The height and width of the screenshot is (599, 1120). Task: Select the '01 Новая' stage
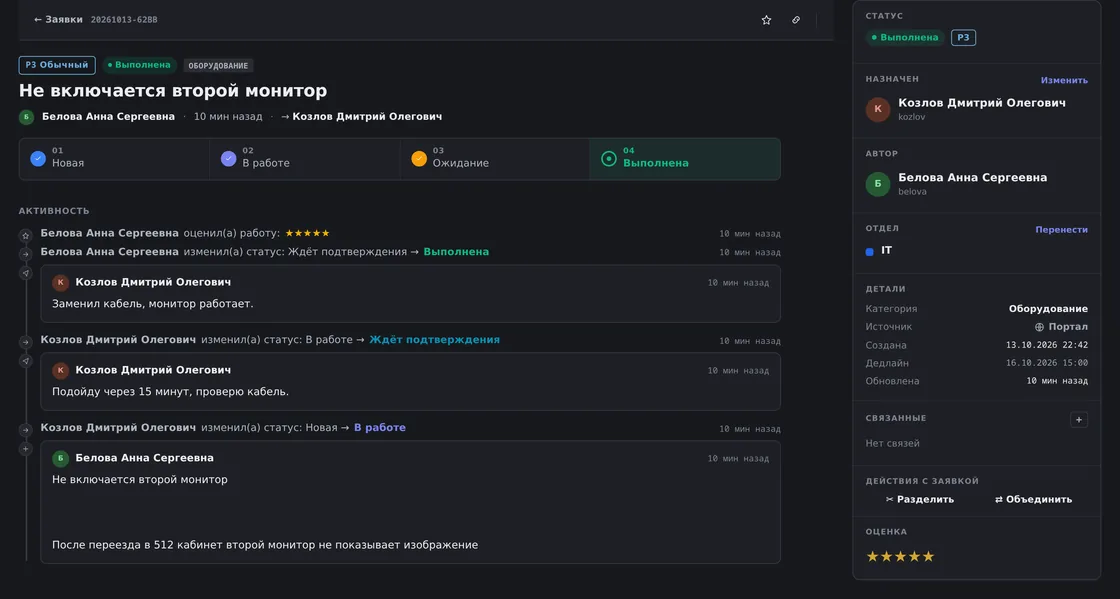[x=114, y=158]
